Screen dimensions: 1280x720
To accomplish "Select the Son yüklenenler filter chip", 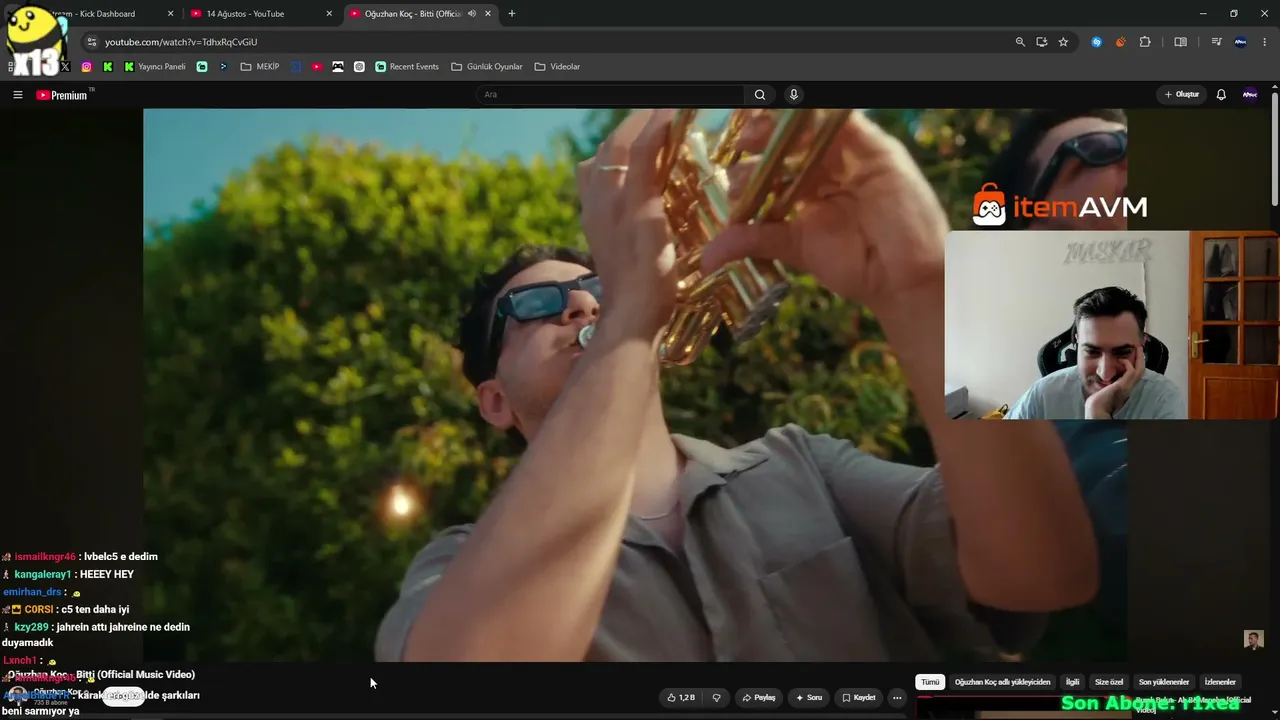I will point(1164,682).
